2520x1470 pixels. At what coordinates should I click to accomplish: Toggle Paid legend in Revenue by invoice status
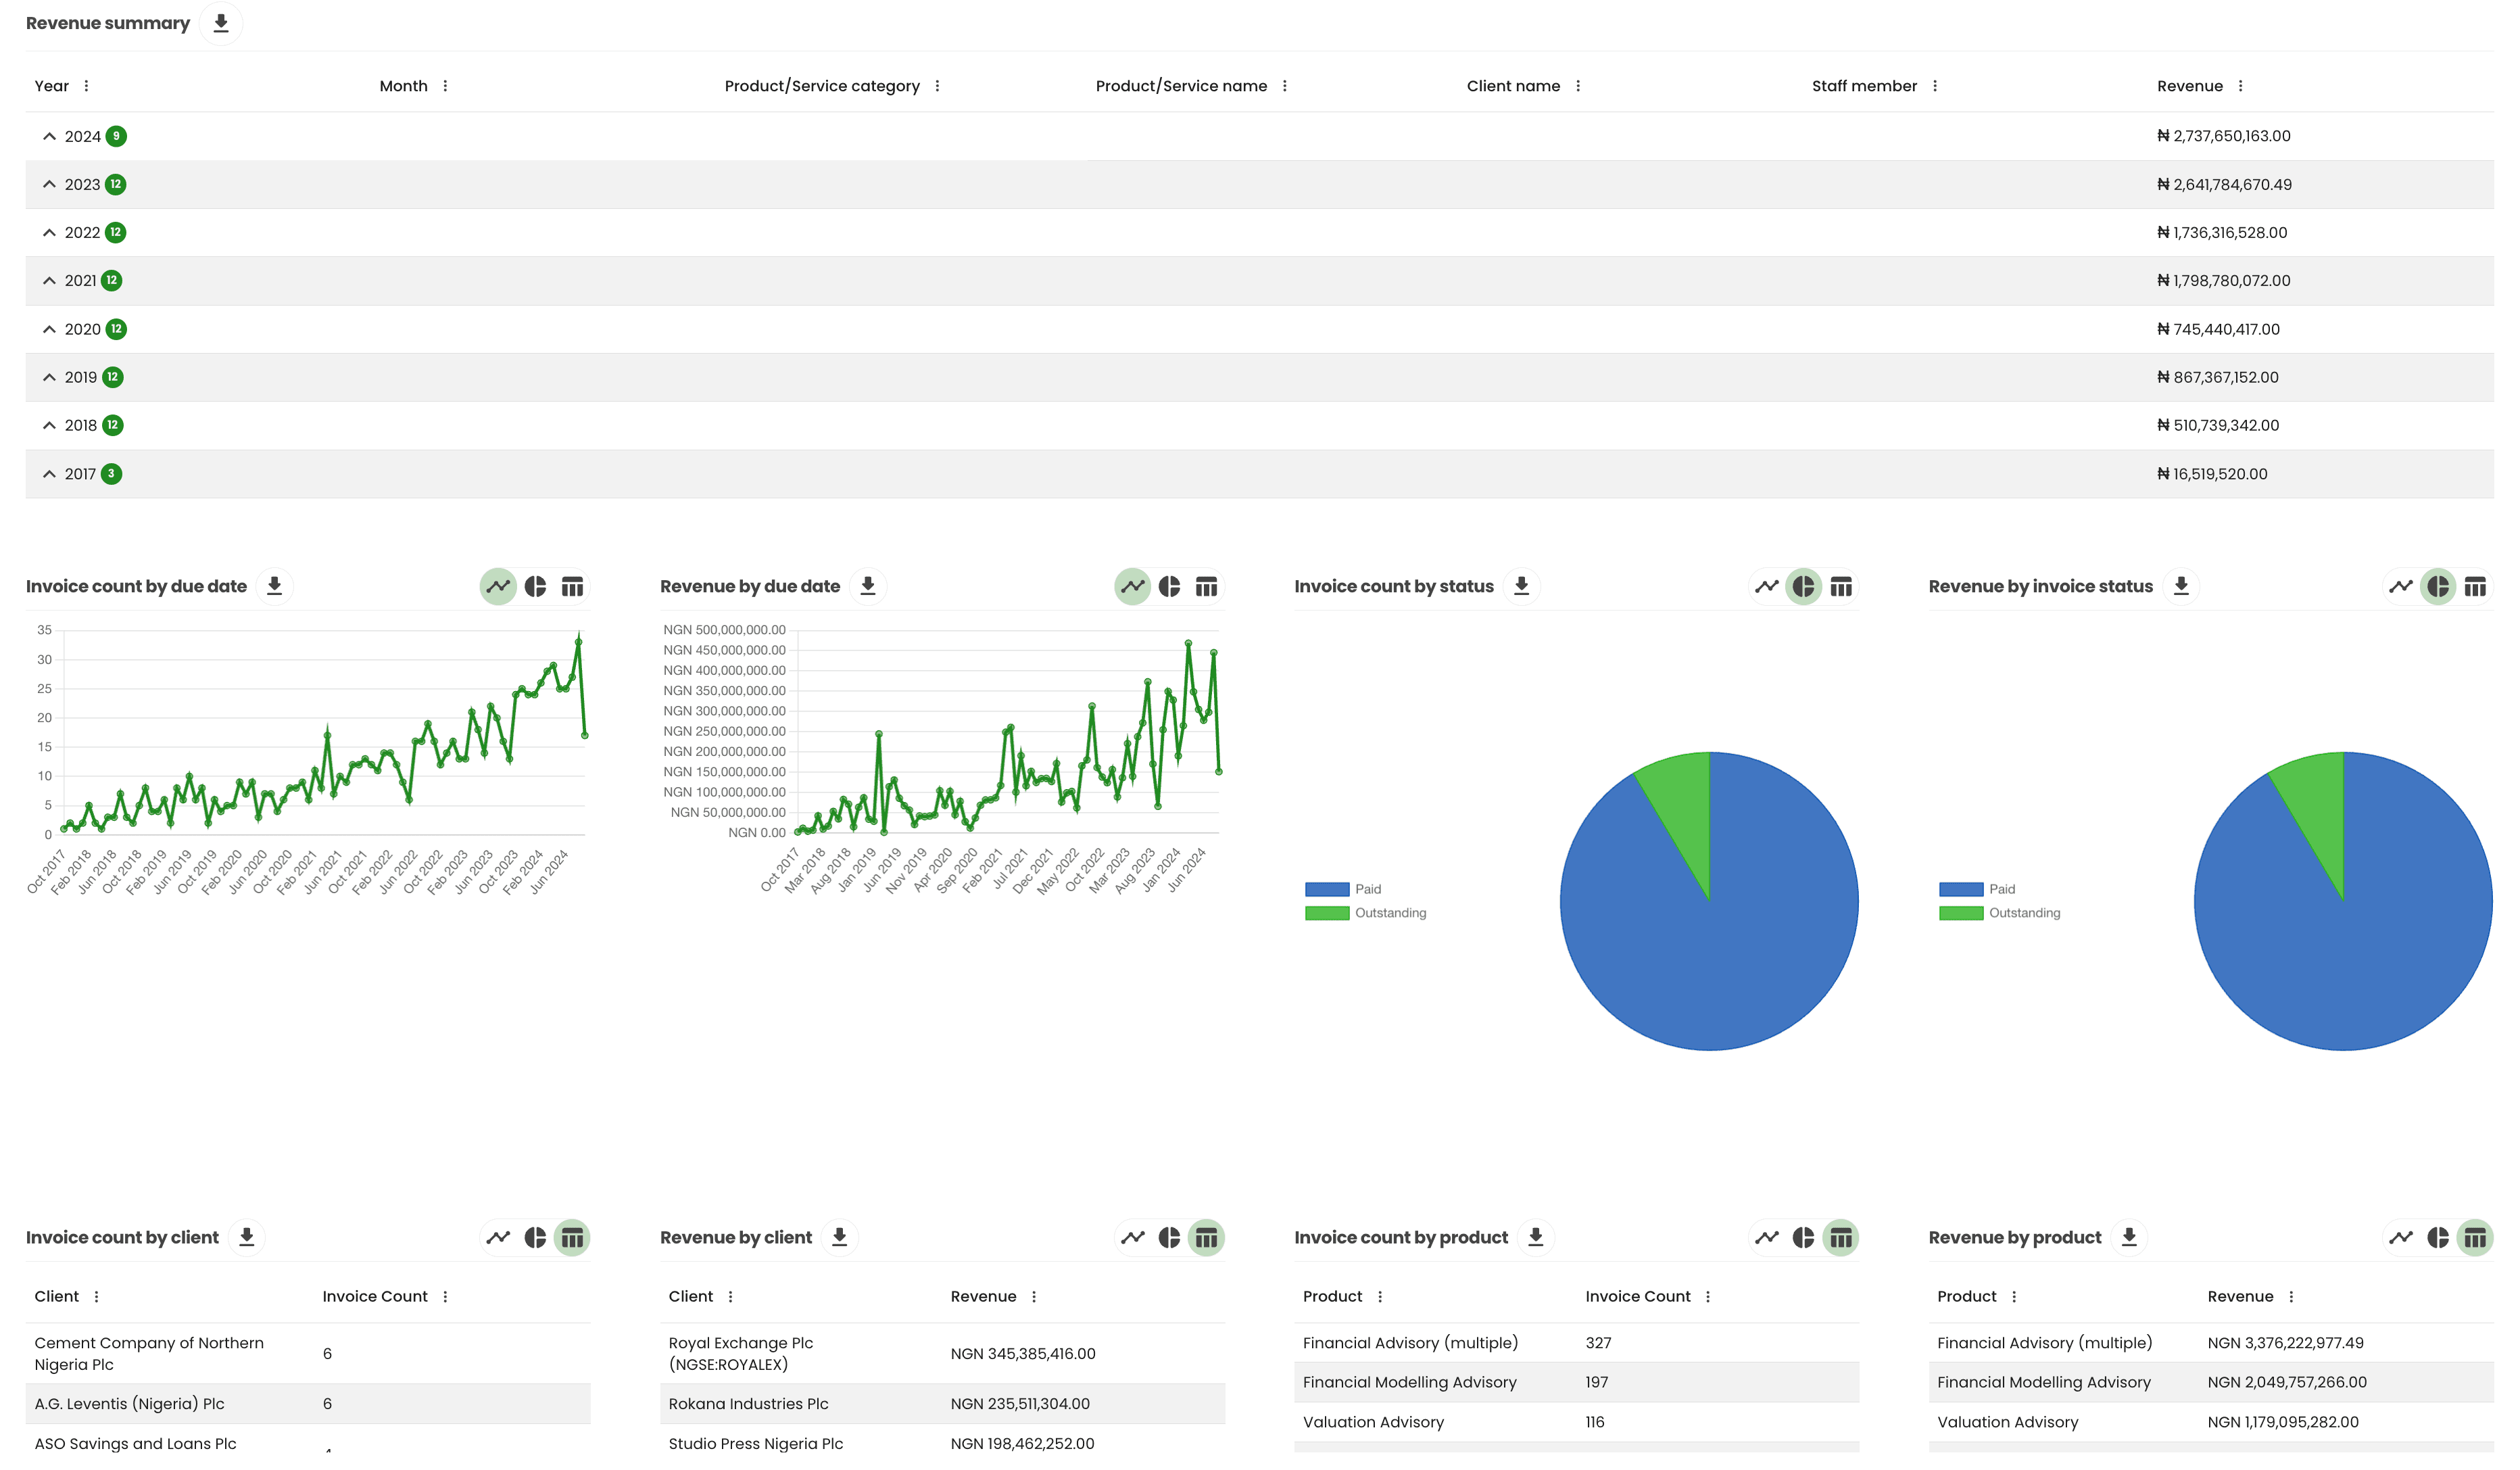tap(1977, 889)
